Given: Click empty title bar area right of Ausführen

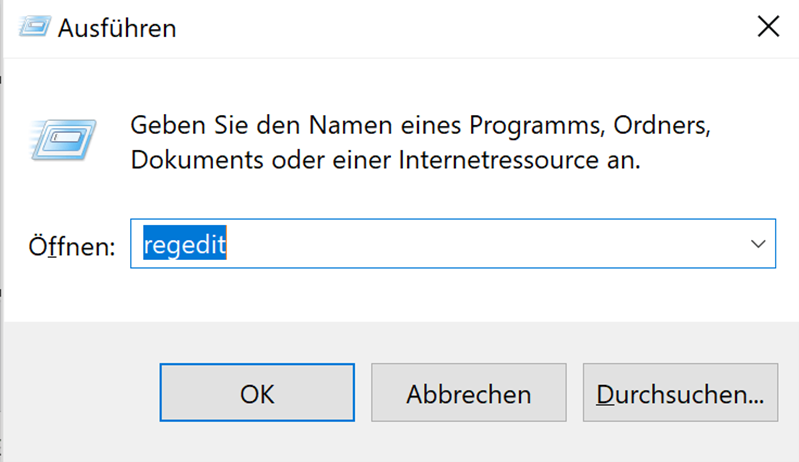Looking at the screenshot, I should [450, 28].
